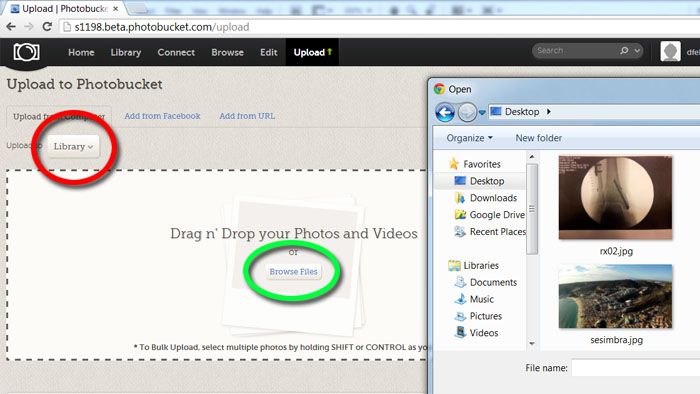Select the sesimbra.jpg thumbnail
This screenshot has height=394, width=700.
click(615, 296)
